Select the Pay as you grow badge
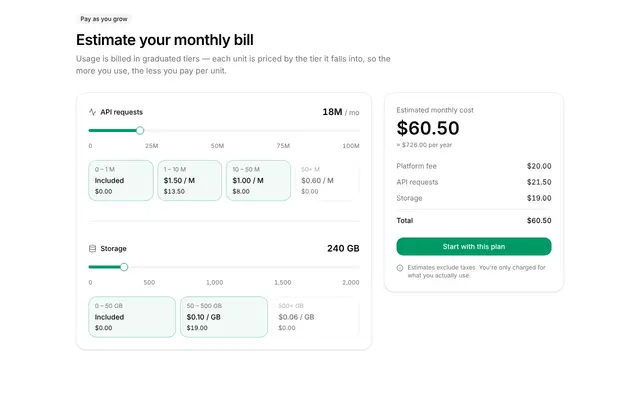 104,19
